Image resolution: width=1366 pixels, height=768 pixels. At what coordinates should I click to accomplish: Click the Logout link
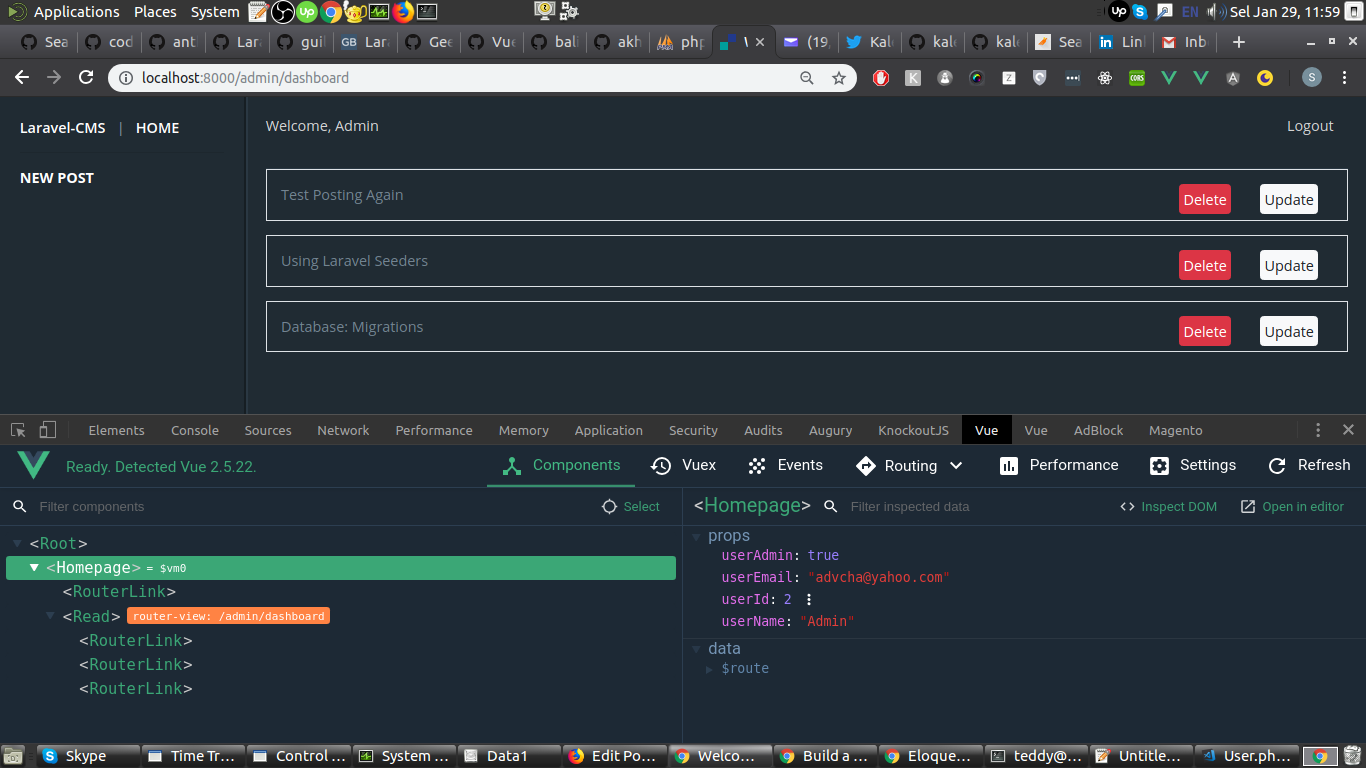tap(1309, 126)
